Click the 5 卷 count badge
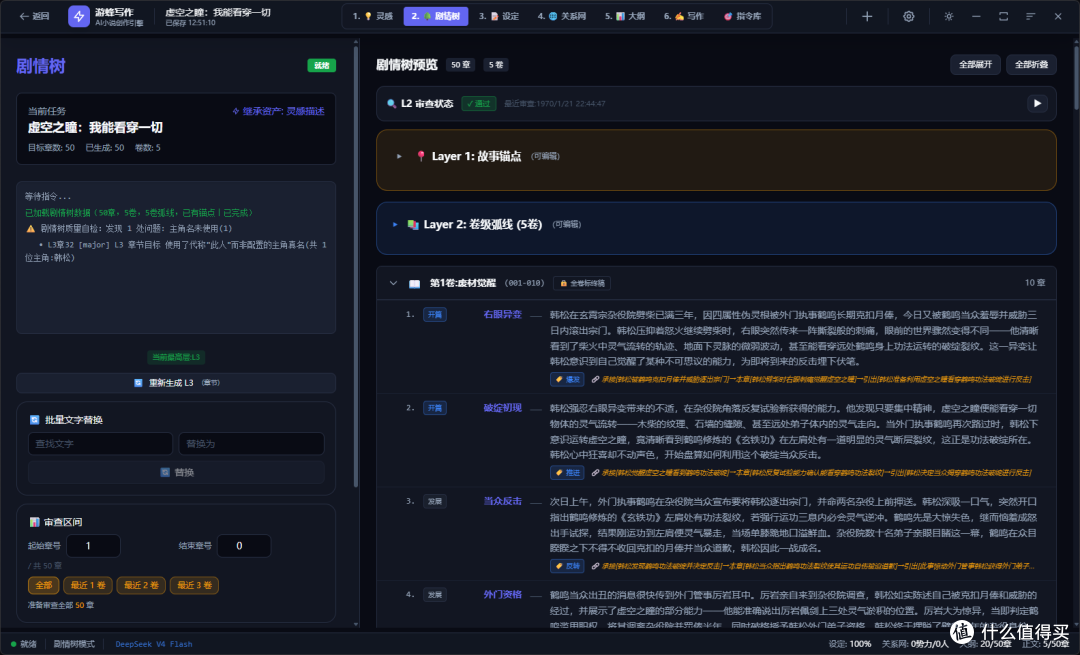This screenshot has height=655, width=1080. pos(495,65)
